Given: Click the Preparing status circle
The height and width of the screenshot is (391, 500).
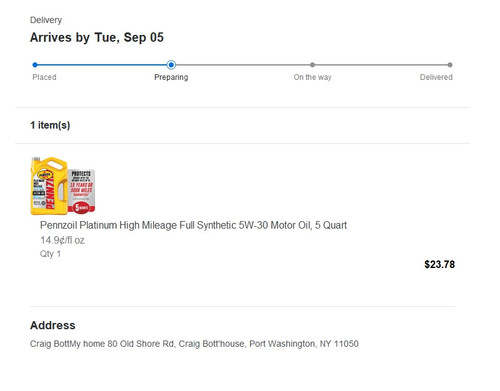Looking at the screenshot, I should (x=171, y=65).
